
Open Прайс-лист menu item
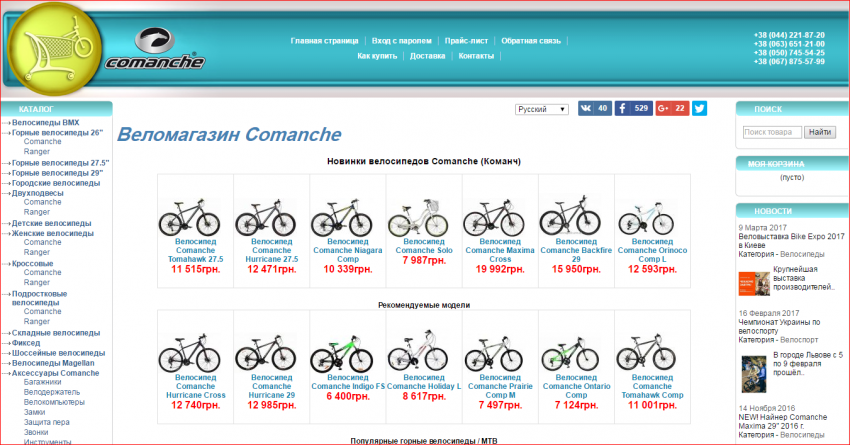pyautogui.click(x=466, y=41)
